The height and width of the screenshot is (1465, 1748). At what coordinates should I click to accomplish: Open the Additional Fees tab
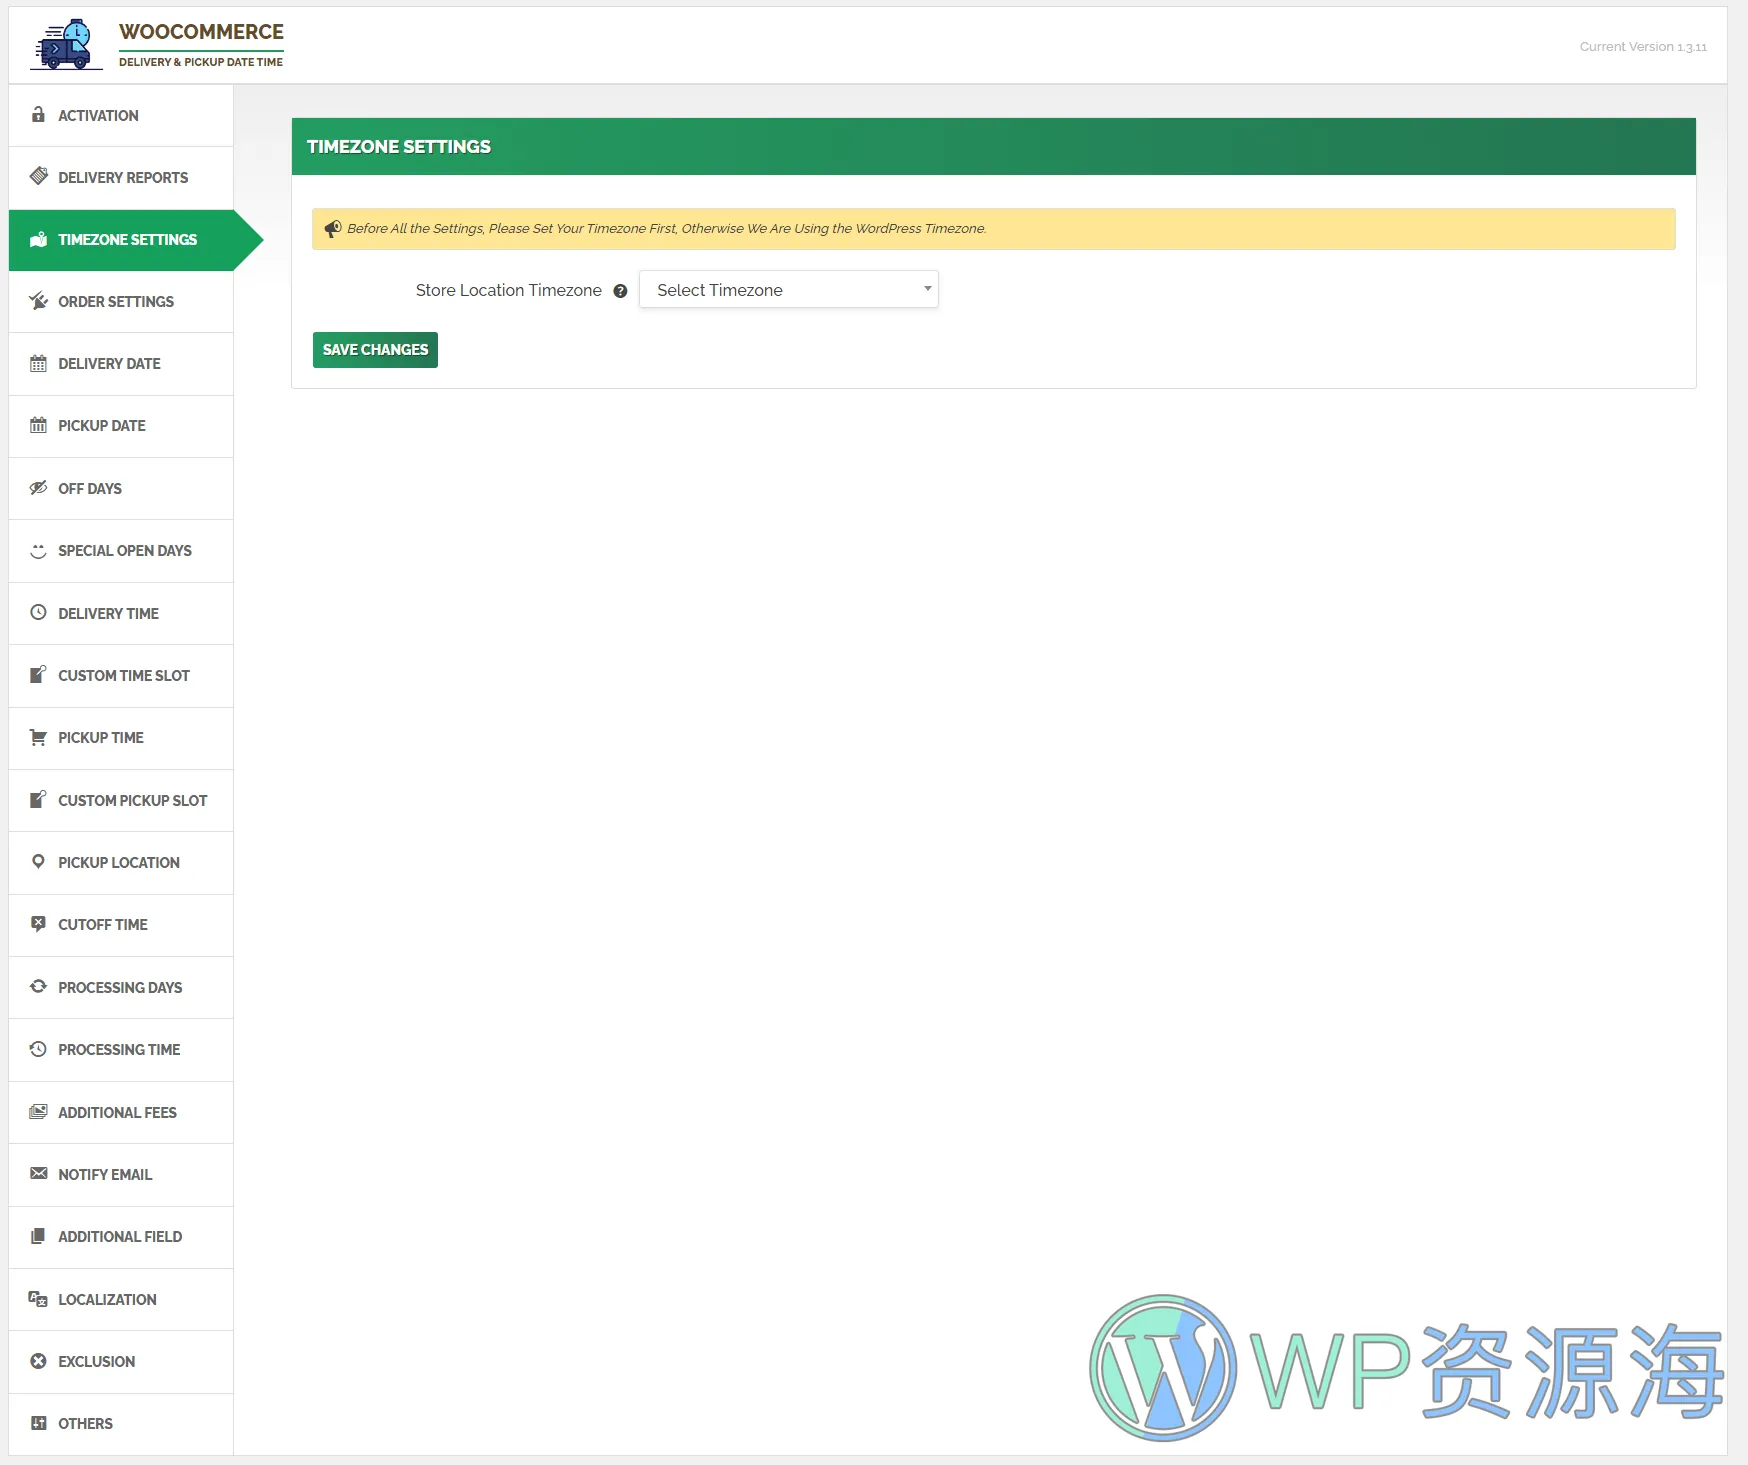[117, 1113]
